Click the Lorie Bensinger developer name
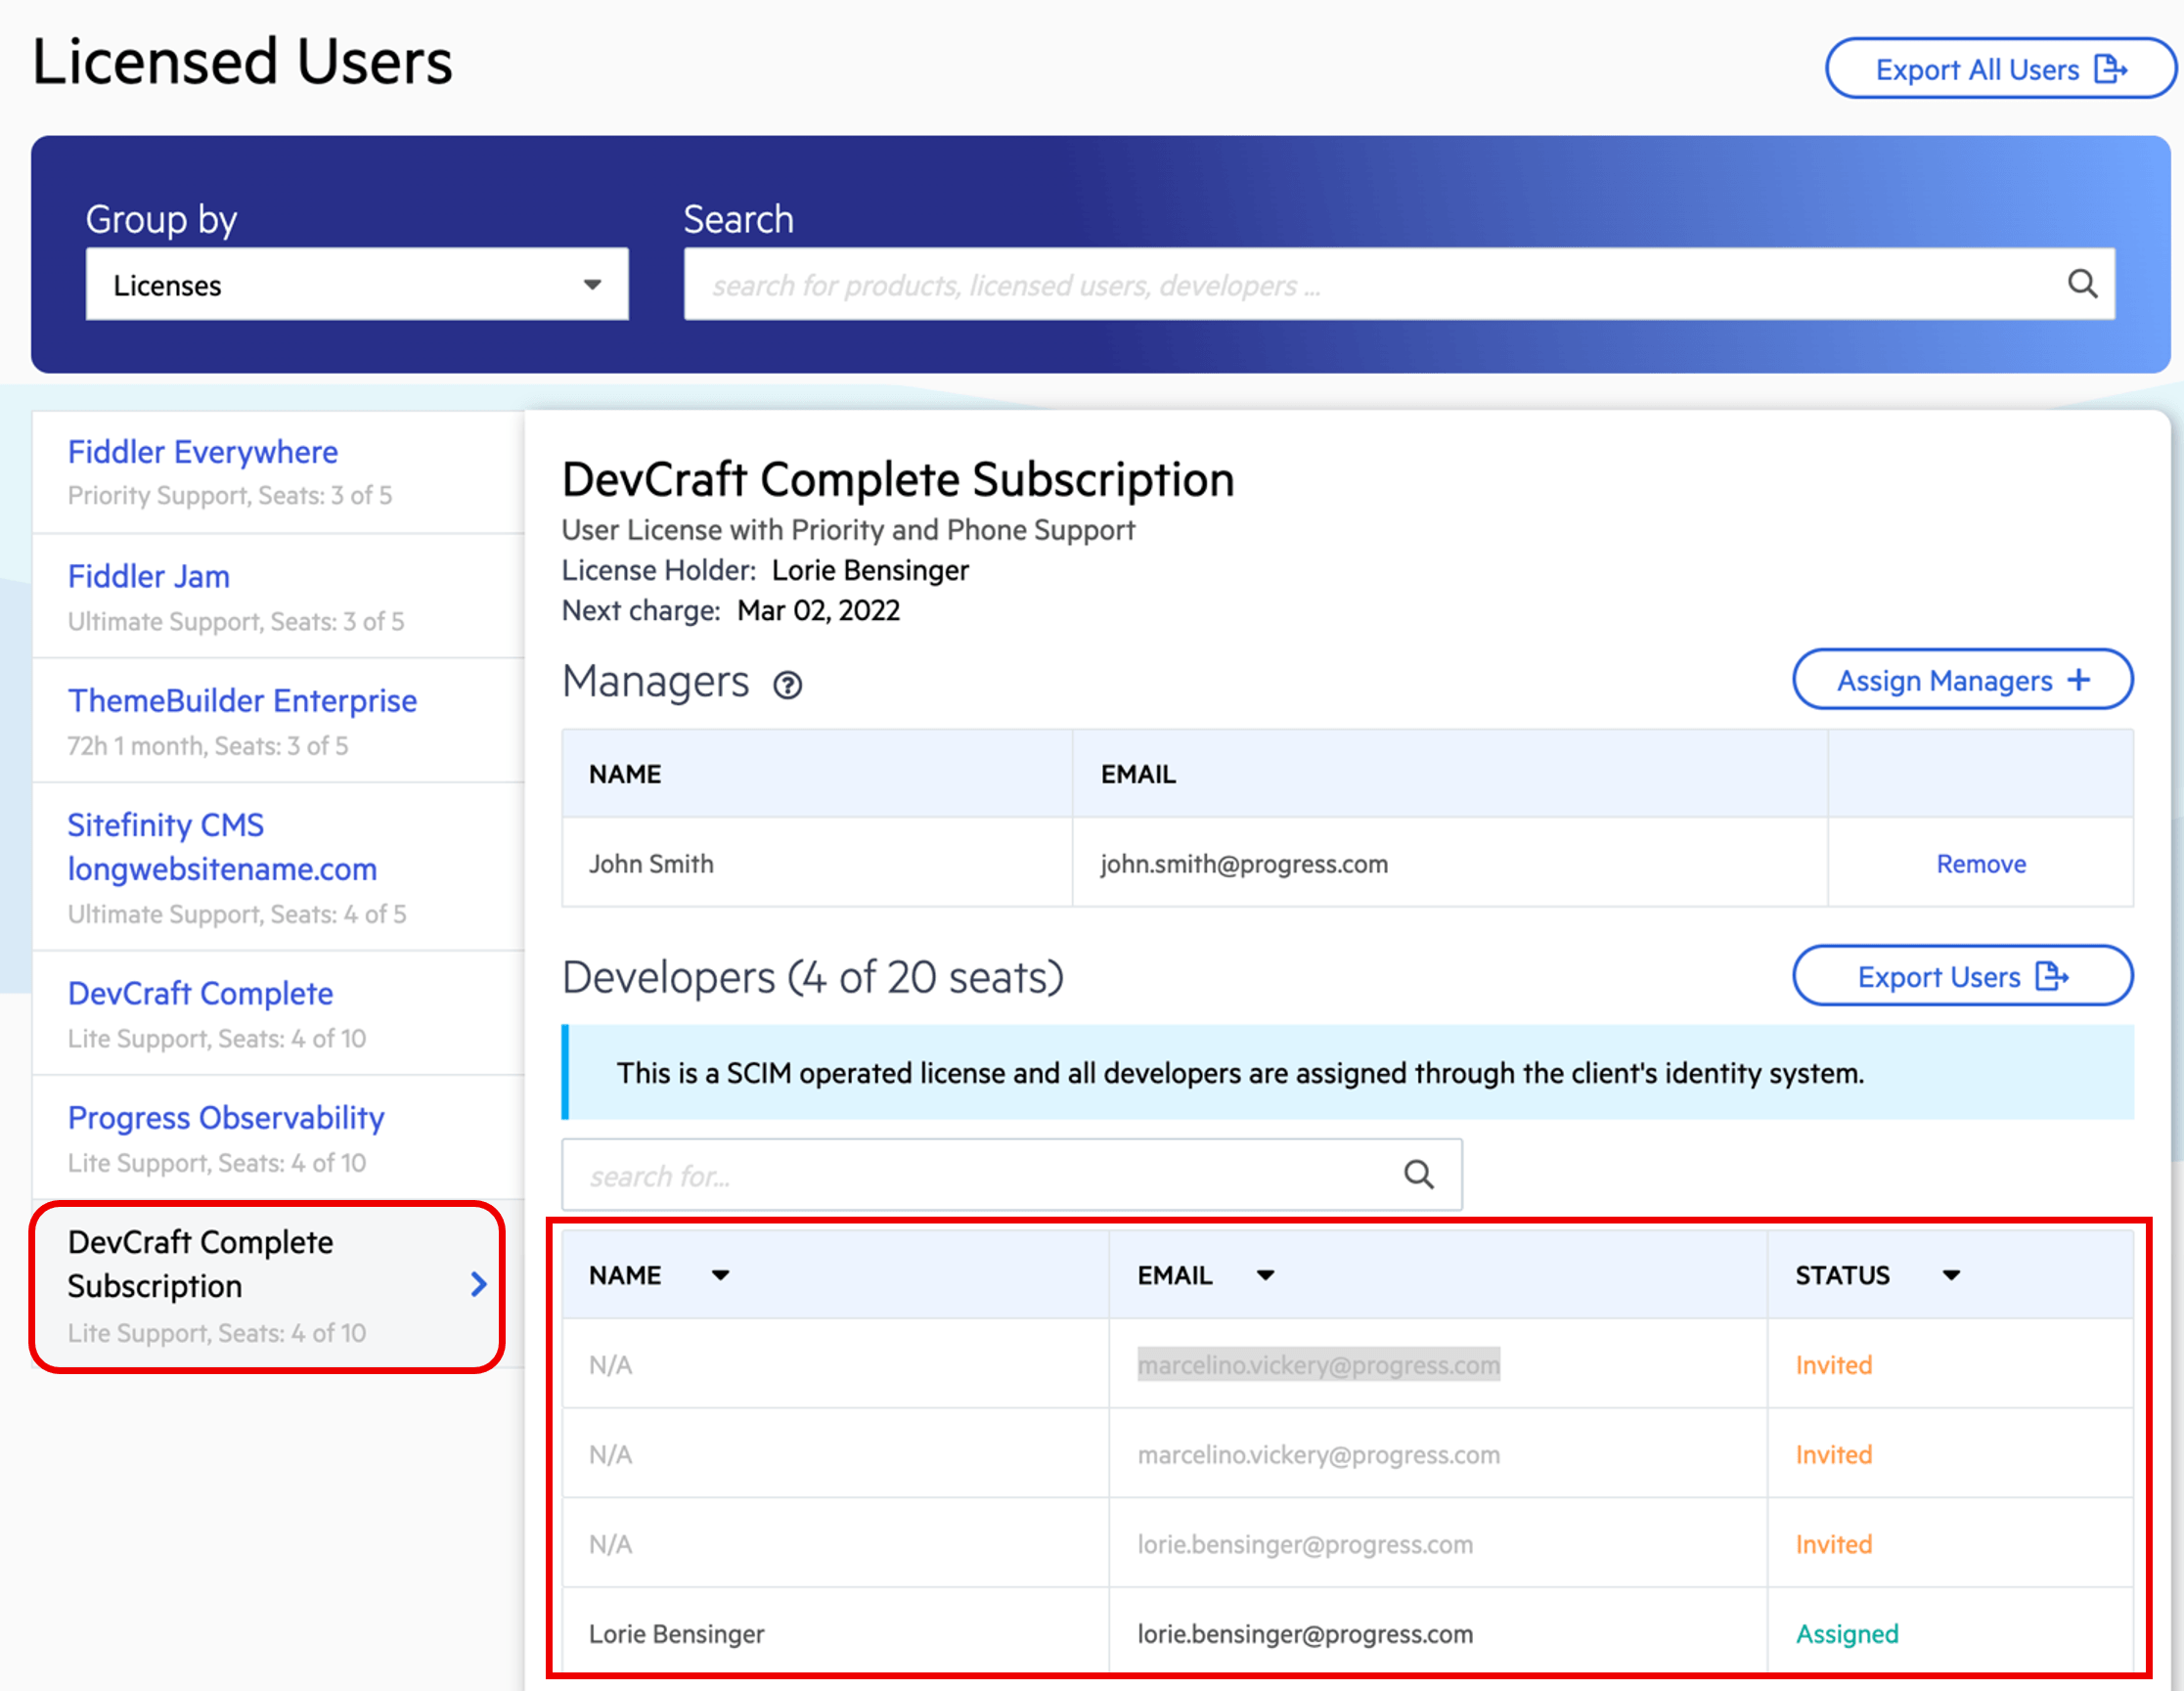The height and width of the screenshot is (1691, 2184). [676, 1634]
